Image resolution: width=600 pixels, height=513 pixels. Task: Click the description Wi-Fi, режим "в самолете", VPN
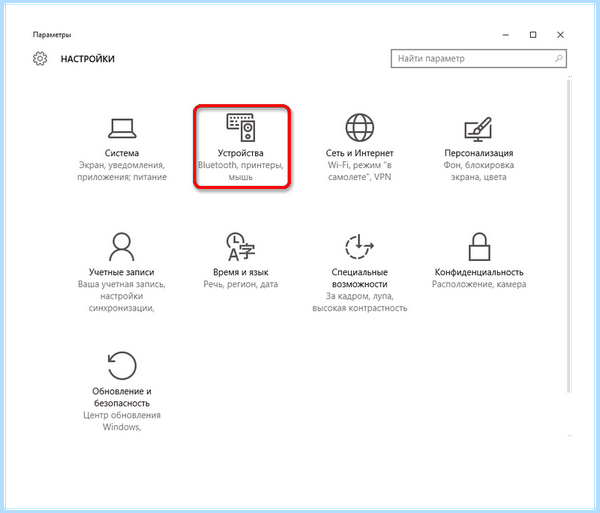click(359, 171)
